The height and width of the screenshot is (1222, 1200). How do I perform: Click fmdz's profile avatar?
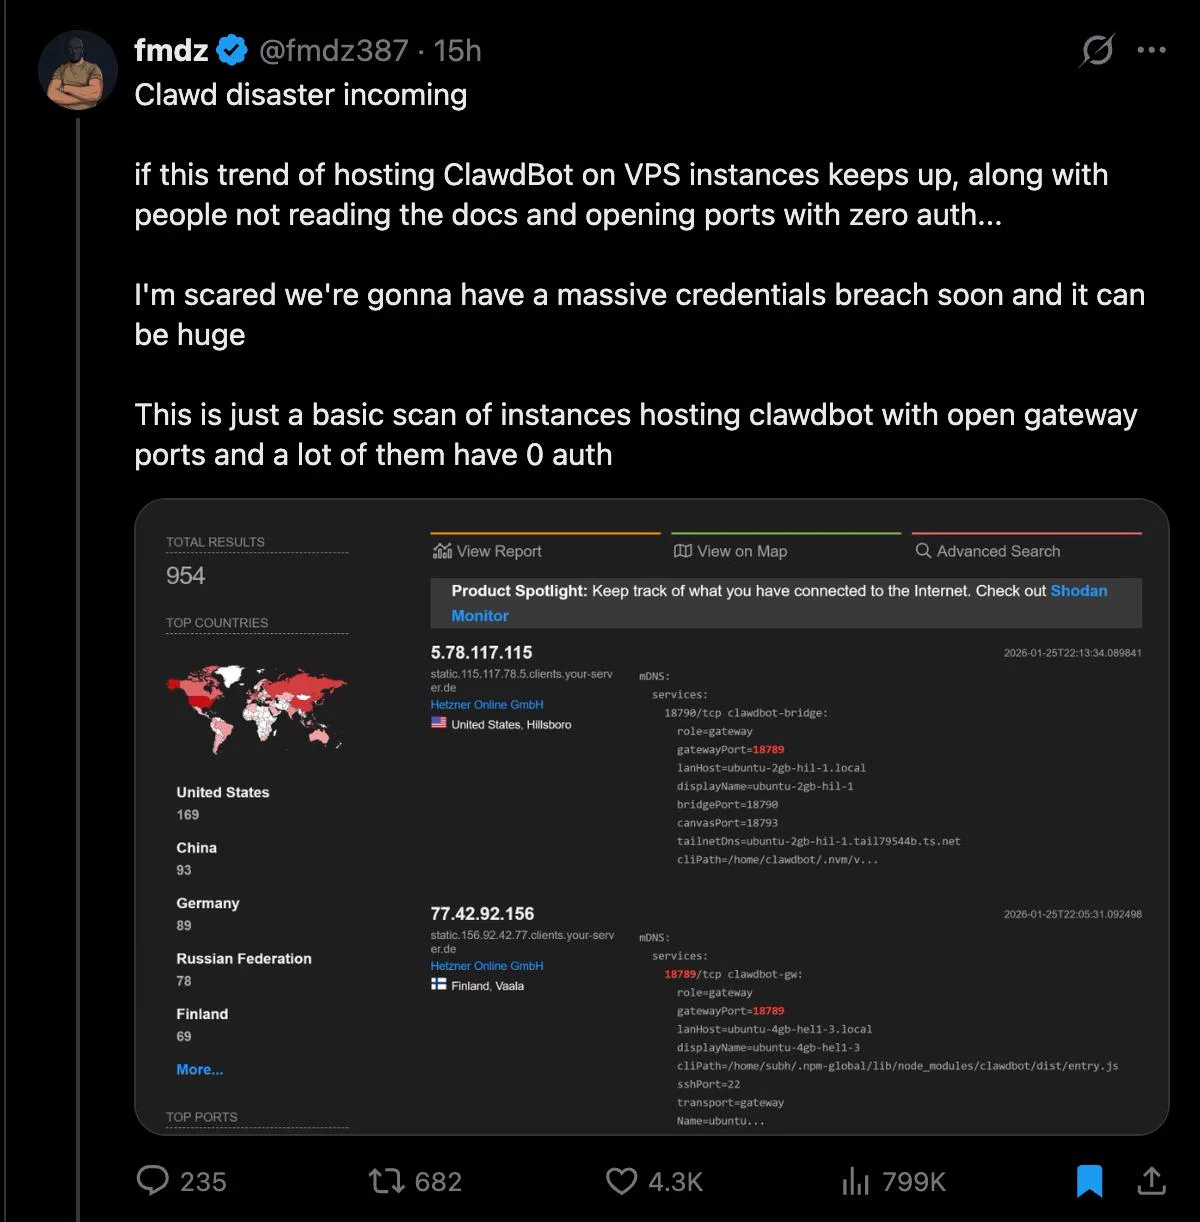tap(77, 70)
